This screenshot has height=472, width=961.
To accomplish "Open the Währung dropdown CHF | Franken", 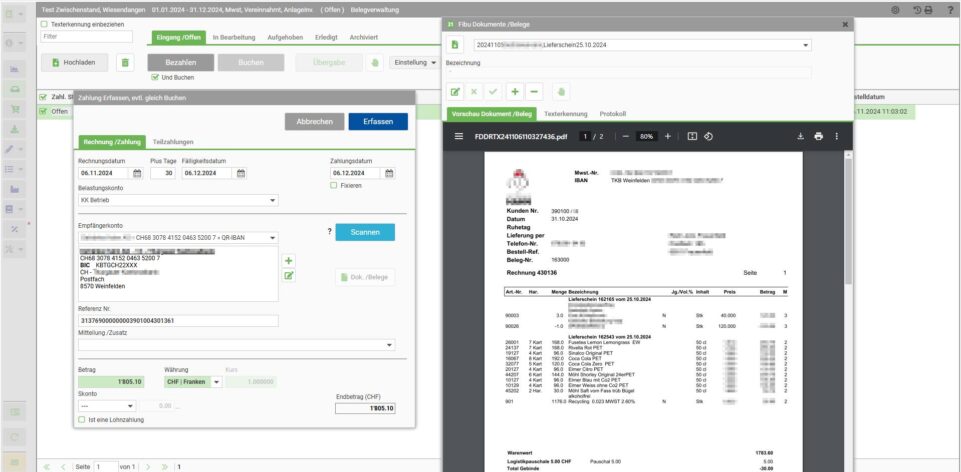I will click(193, 382).
